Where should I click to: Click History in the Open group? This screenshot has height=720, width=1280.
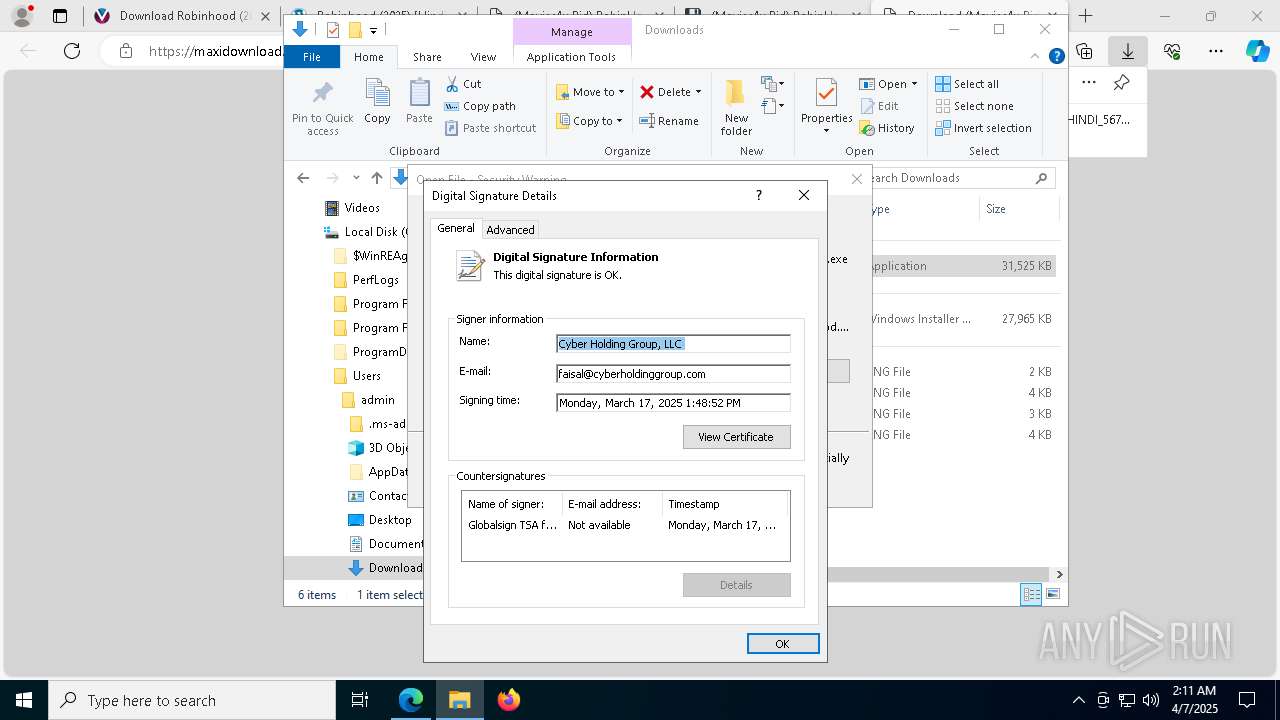(887, 128)
